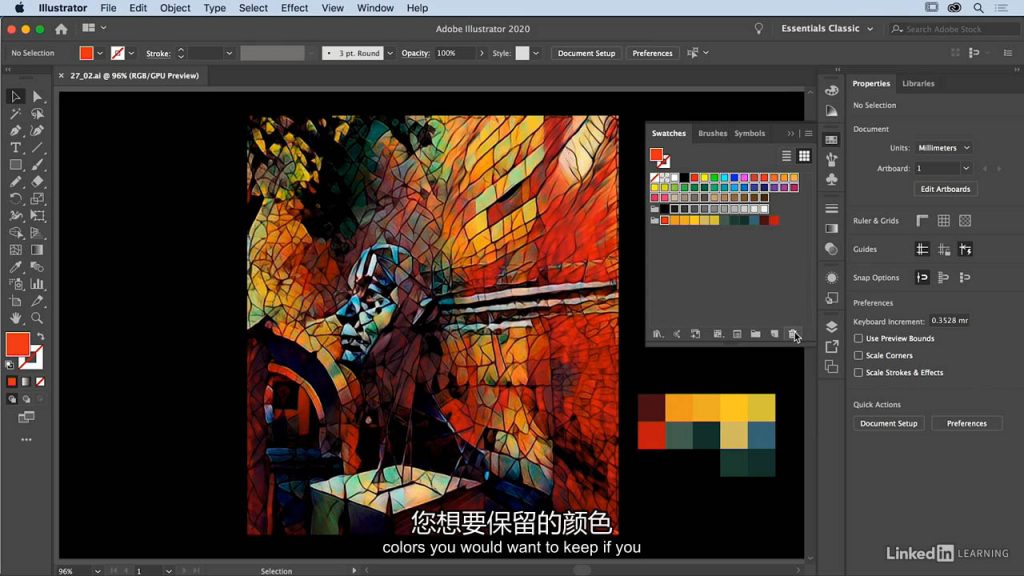This screenshot has width=1024, height=576.
Task: Switch Swatches panel to thumbnail view
Action: click(x=804, y=156)
